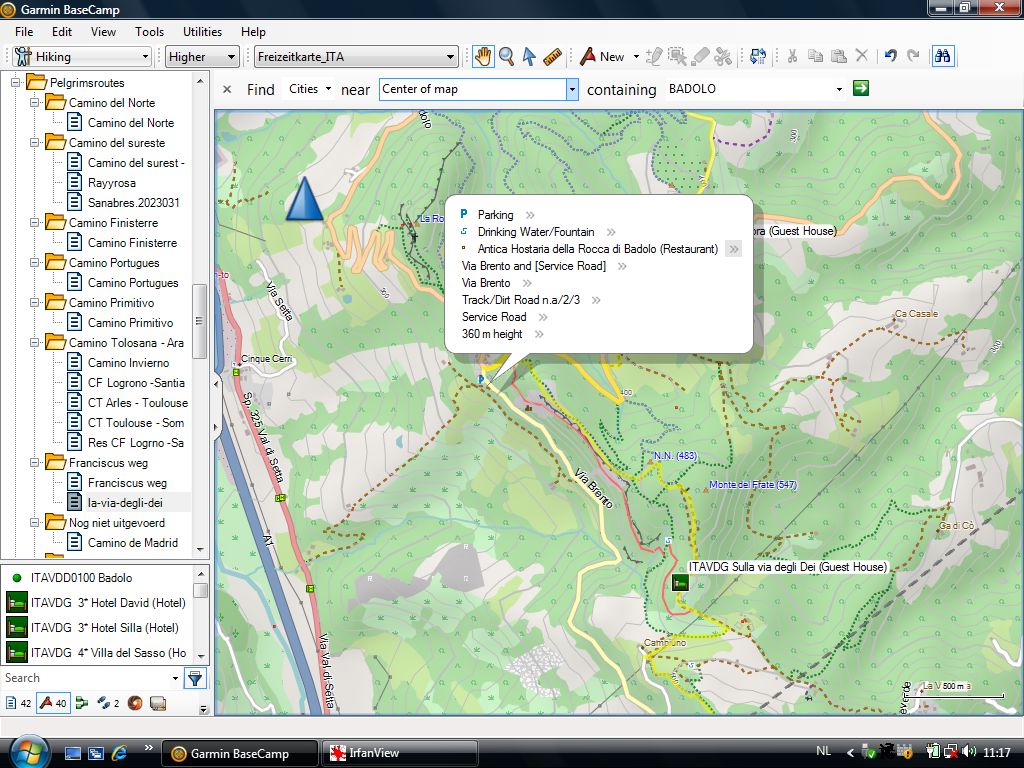
Task: Click the Send to Device icon
Action: pos(758,57)
